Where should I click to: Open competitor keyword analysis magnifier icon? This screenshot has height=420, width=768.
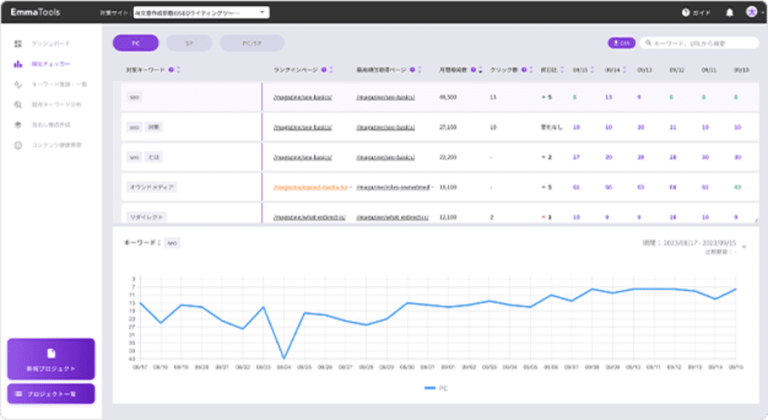point(18,105)
